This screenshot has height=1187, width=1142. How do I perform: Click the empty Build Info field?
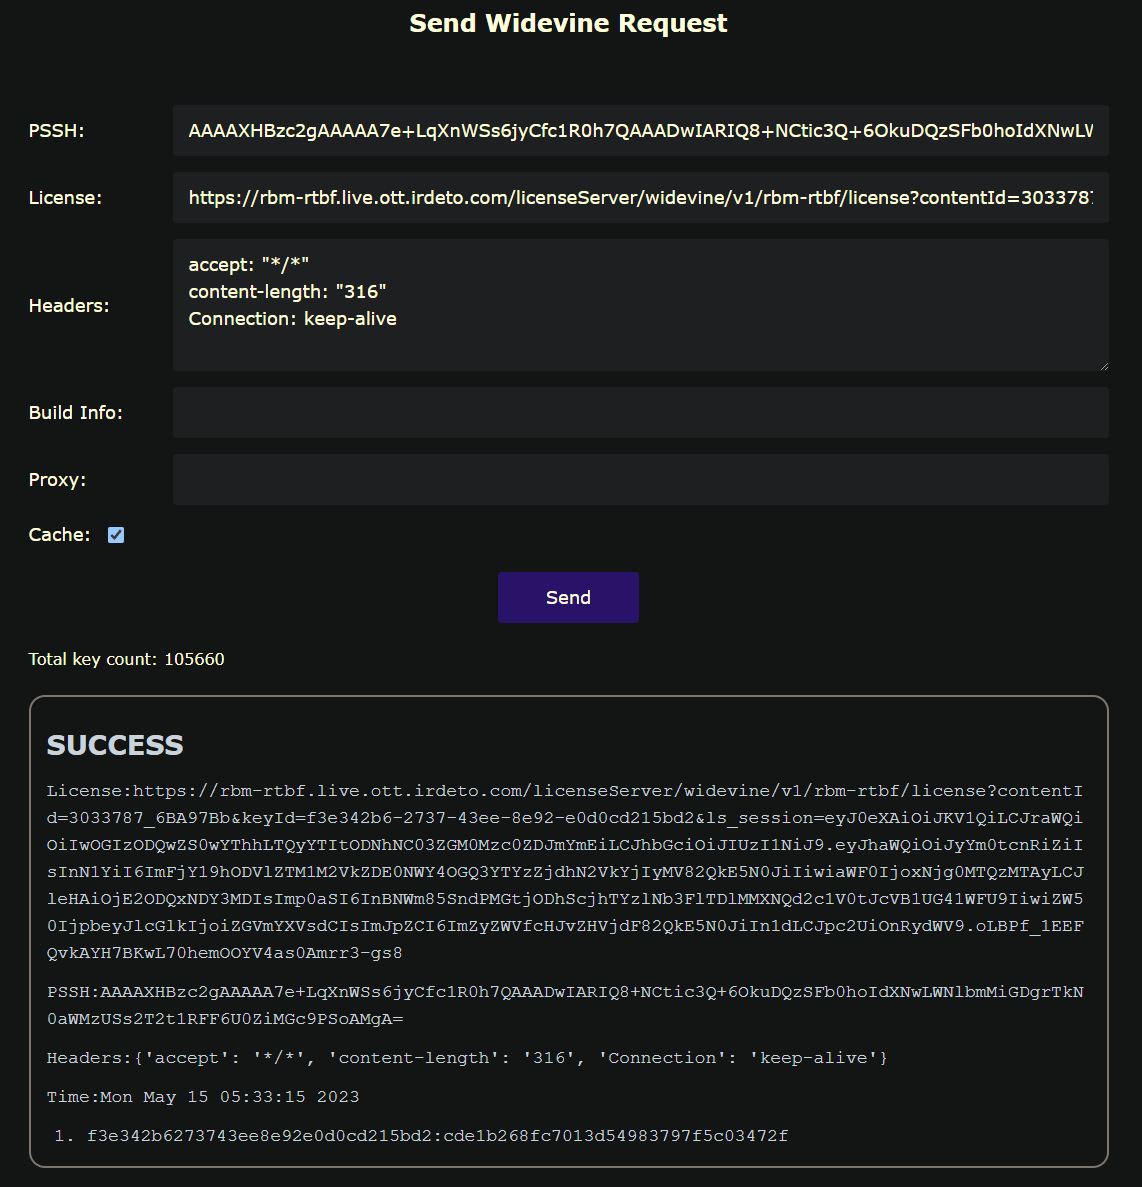(x=640, y=413)
